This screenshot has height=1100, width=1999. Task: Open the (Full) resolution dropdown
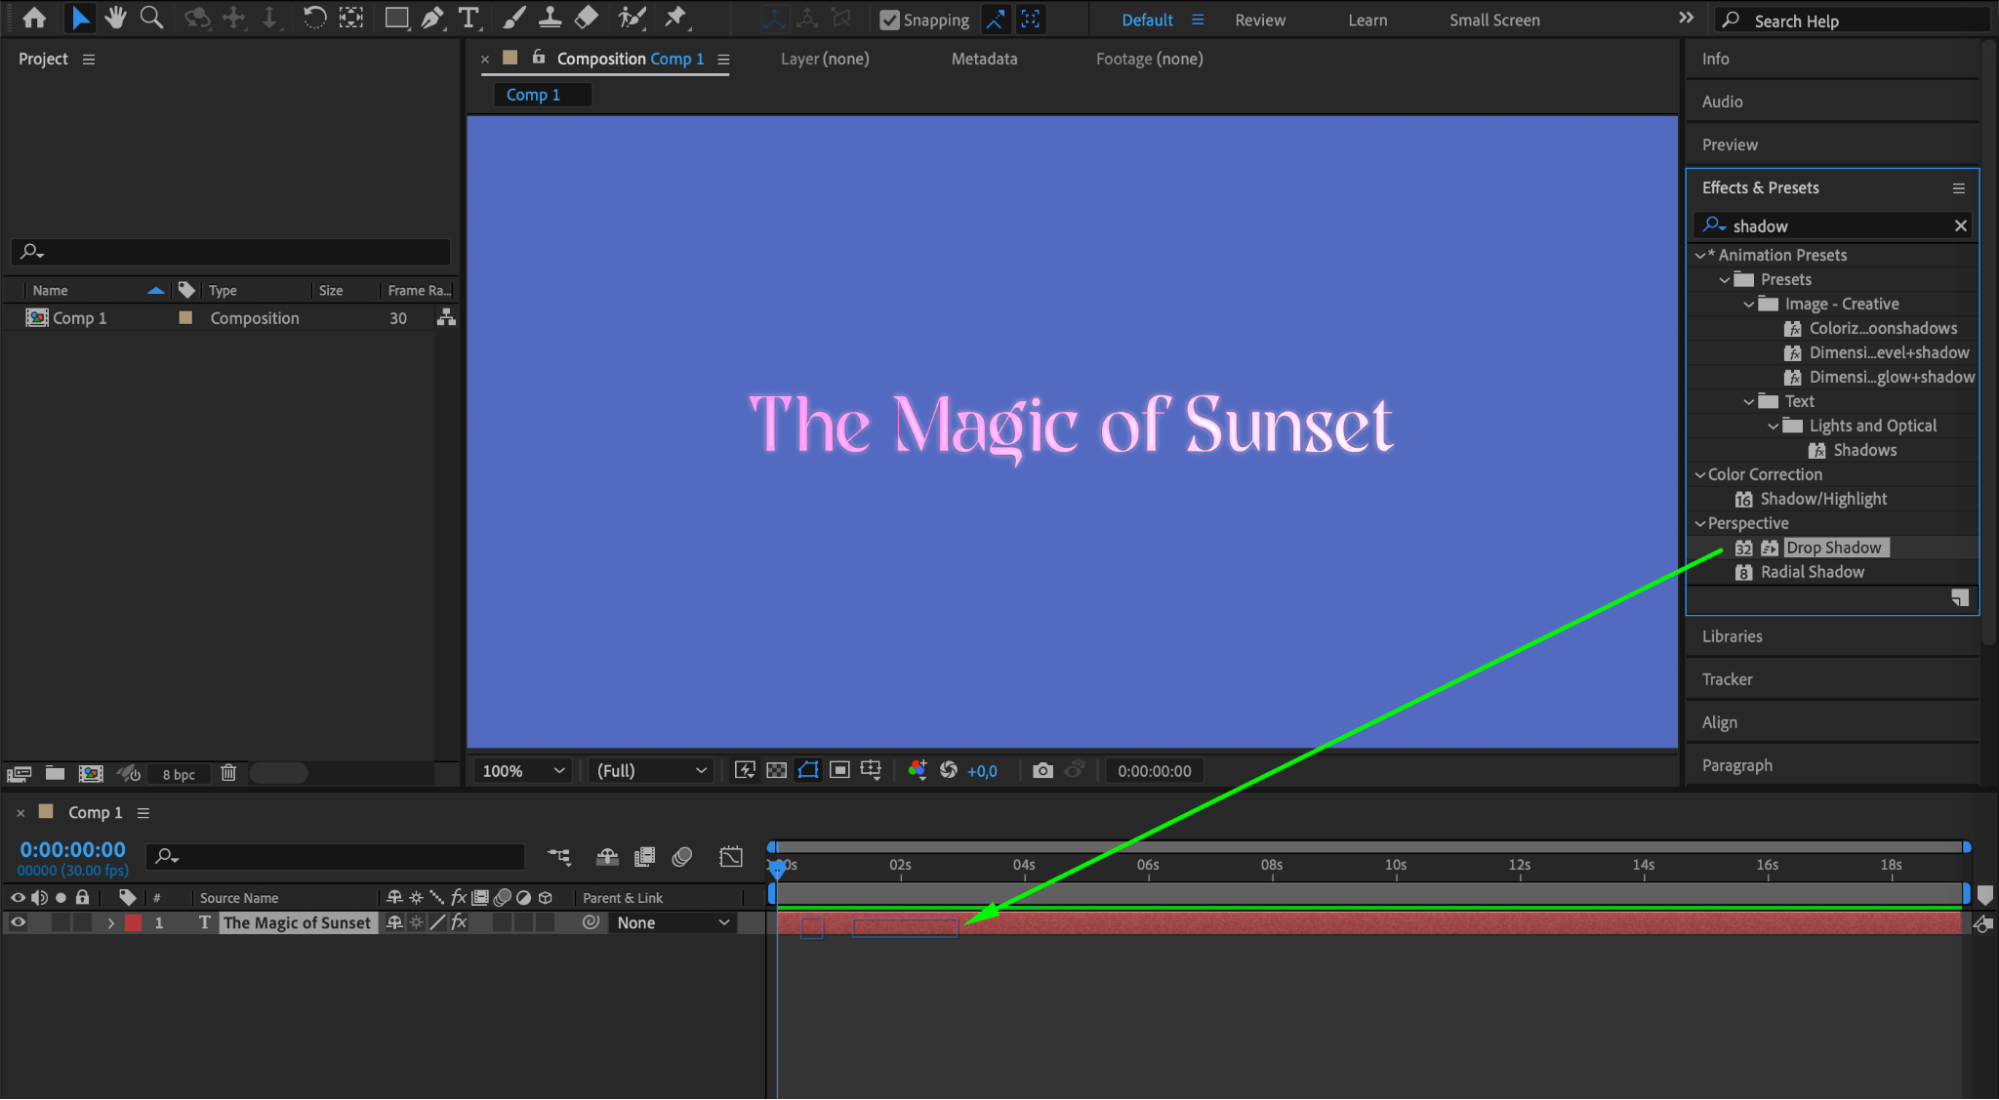[x=651, y=770]
